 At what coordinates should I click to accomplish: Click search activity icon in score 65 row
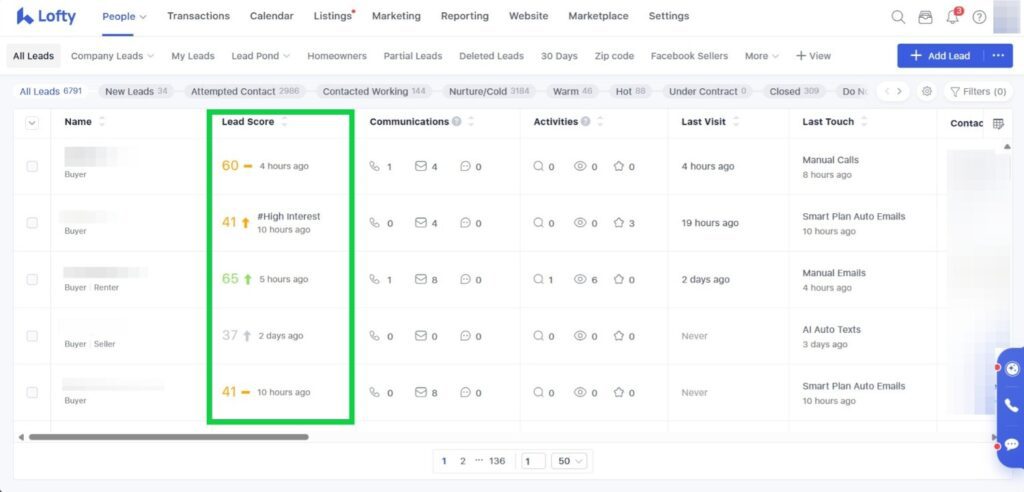[539, 279]
